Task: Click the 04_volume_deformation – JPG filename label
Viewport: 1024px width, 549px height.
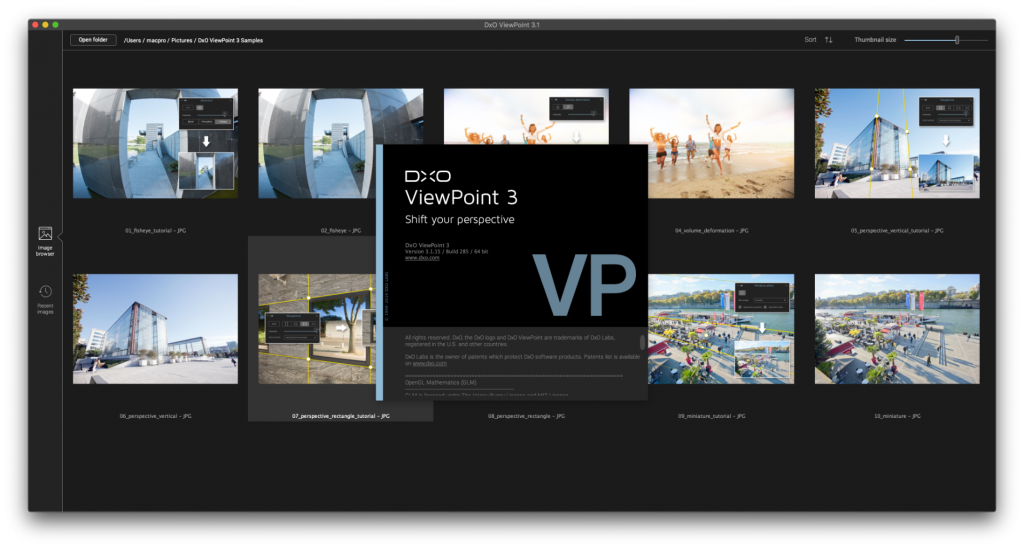Action: click(x=712, y=230)
